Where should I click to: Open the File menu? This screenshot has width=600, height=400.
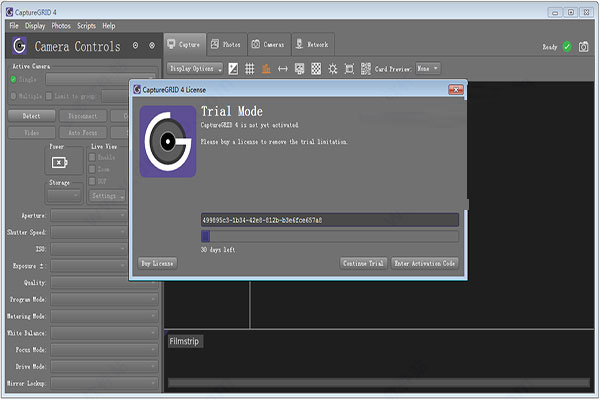point(14,26)
